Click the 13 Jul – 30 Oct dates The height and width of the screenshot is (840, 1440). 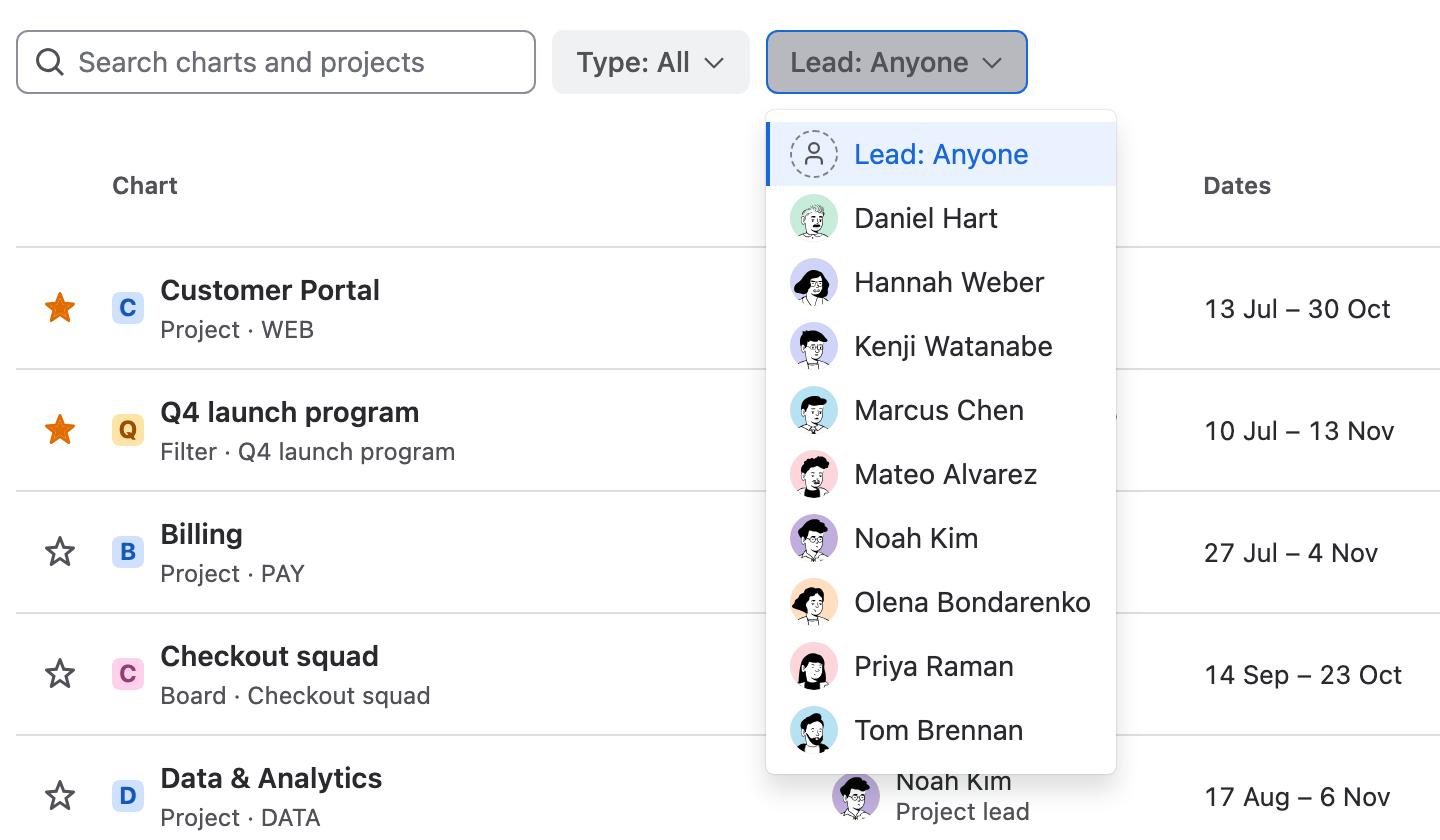pyautogui.click(x=1297, y=309)
